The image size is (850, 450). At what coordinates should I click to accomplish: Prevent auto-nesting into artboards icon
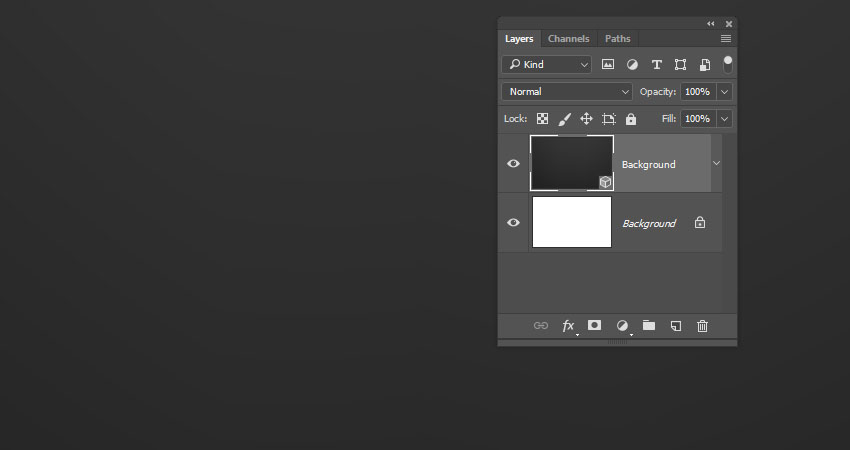tap(609, 119)
